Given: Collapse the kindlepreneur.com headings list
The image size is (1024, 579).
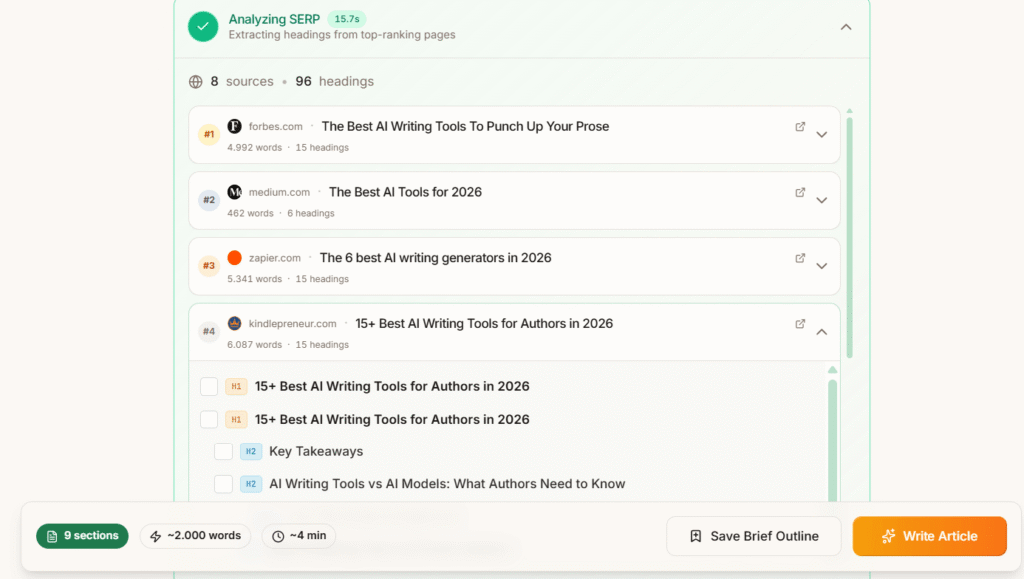Looking at the screenshot, I should point(822,330).
